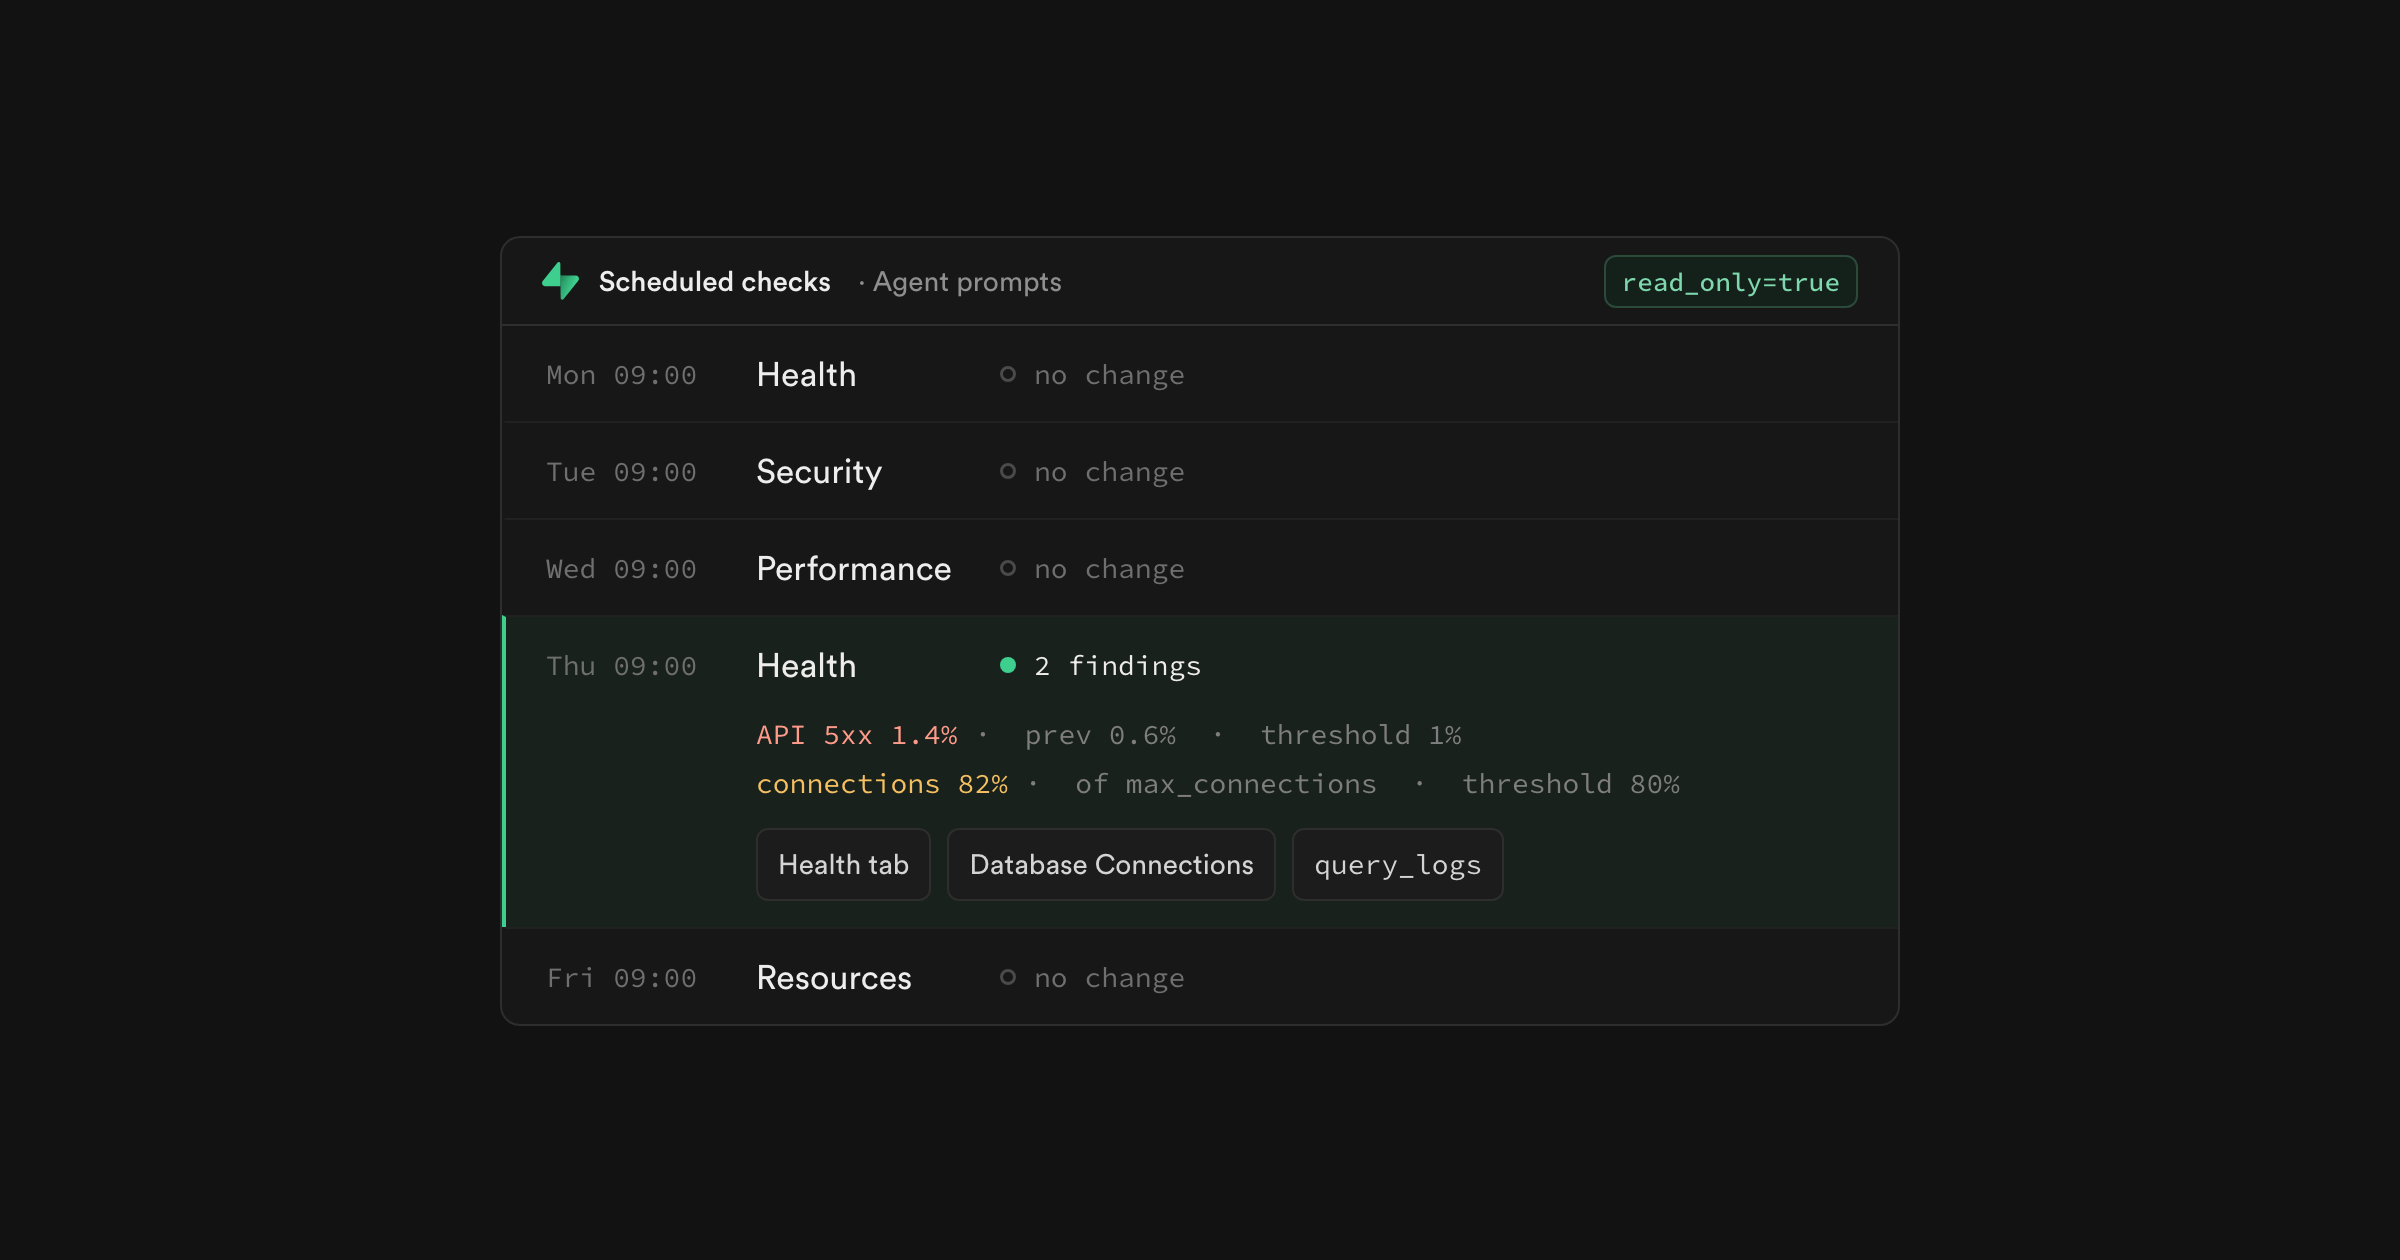Click the connections 82% finding
Screen dimensions: 2400x1260
882,784
